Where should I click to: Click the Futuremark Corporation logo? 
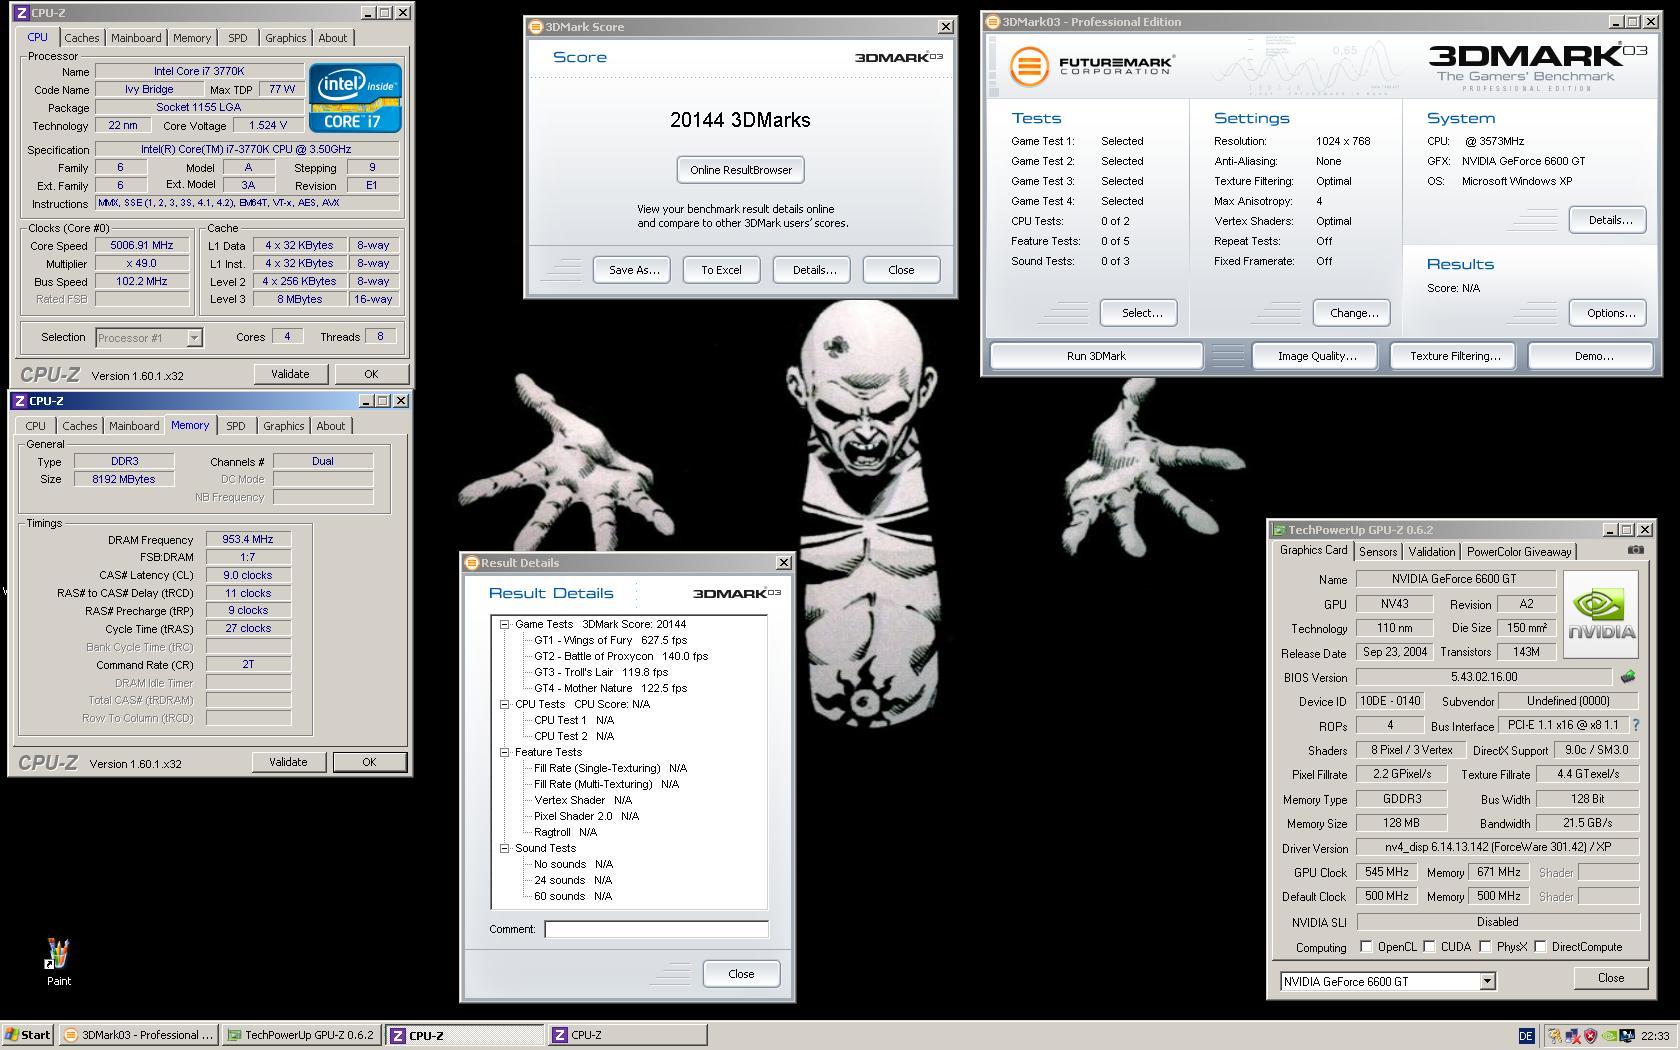[1091, 67]
